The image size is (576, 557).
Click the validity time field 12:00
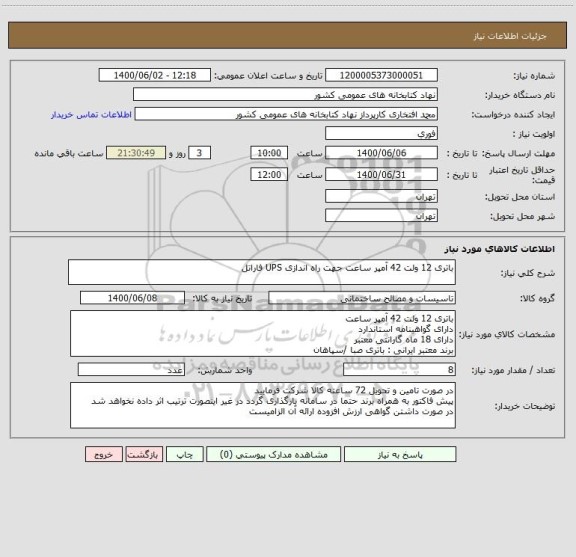coord(269,175)
